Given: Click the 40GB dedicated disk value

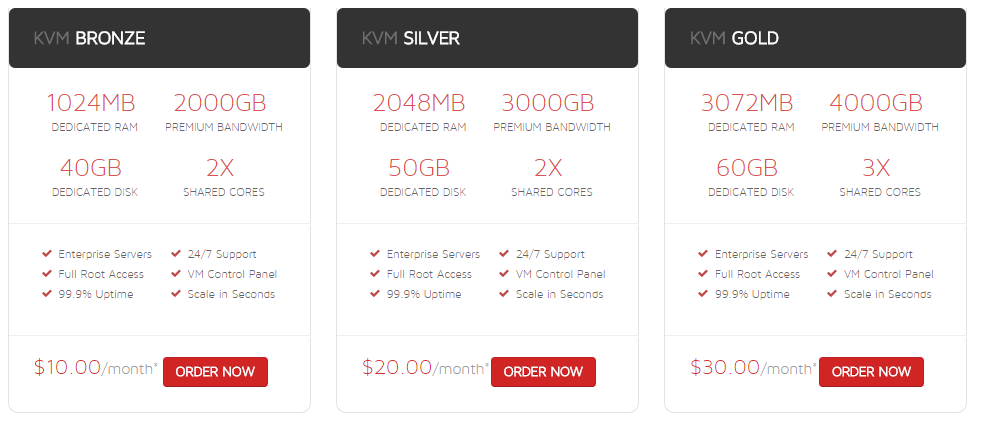Looking at the screenshot, I should 91,168.
